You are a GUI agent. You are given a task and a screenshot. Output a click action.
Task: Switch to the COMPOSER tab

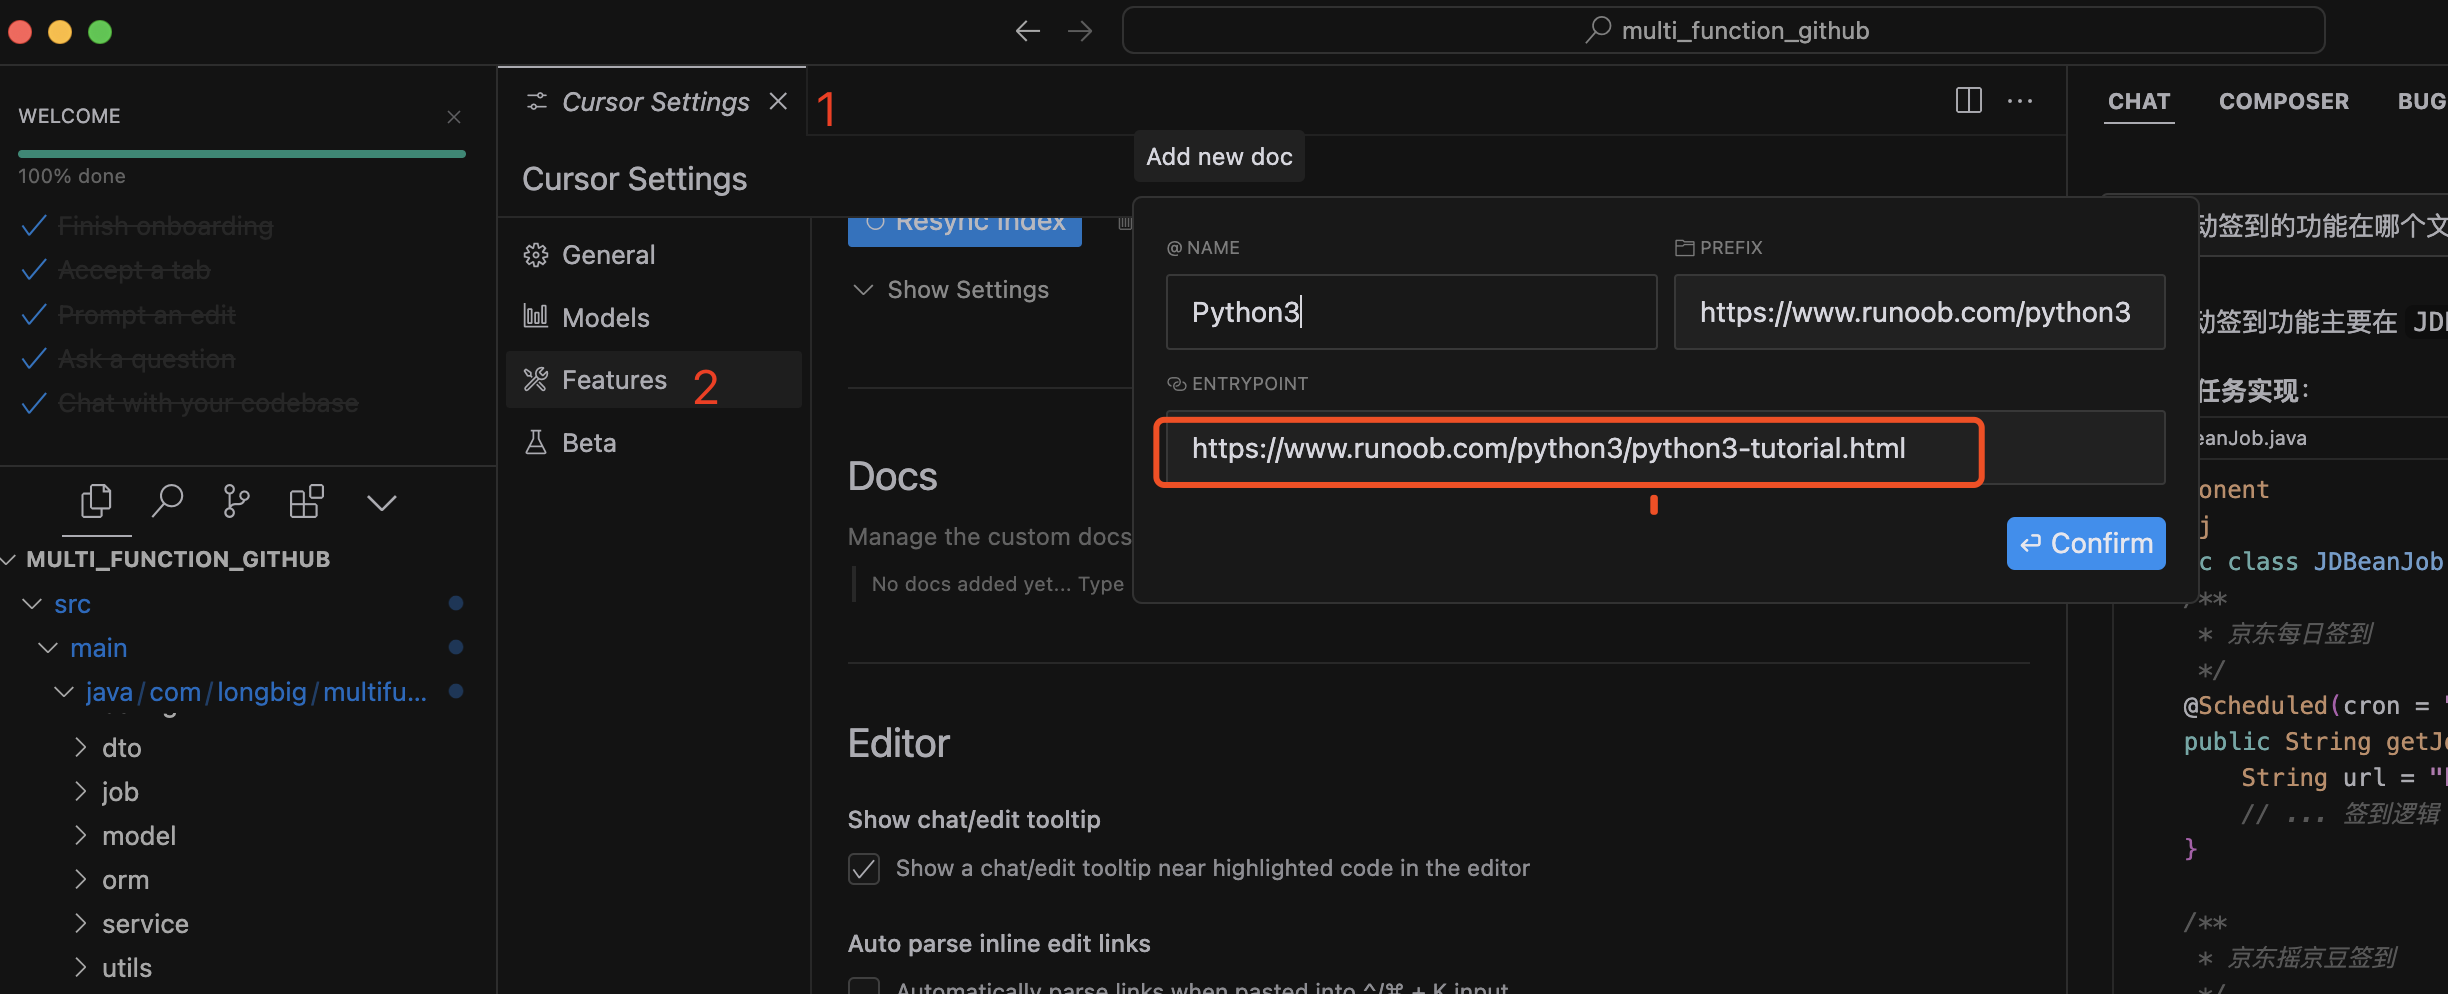coord(2283,102)
